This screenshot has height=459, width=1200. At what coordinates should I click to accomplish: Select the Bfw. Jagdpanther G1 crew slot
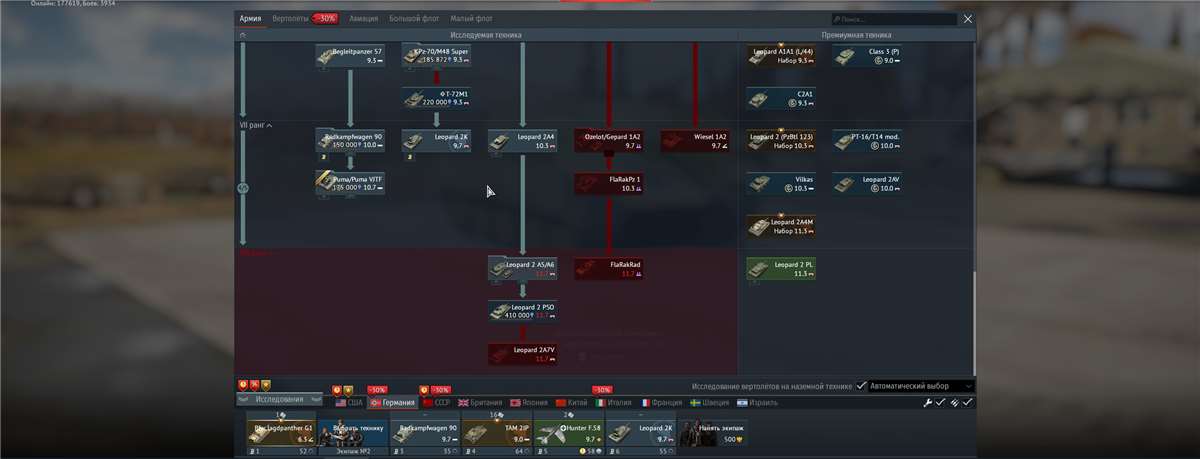[x=281, y=432]
